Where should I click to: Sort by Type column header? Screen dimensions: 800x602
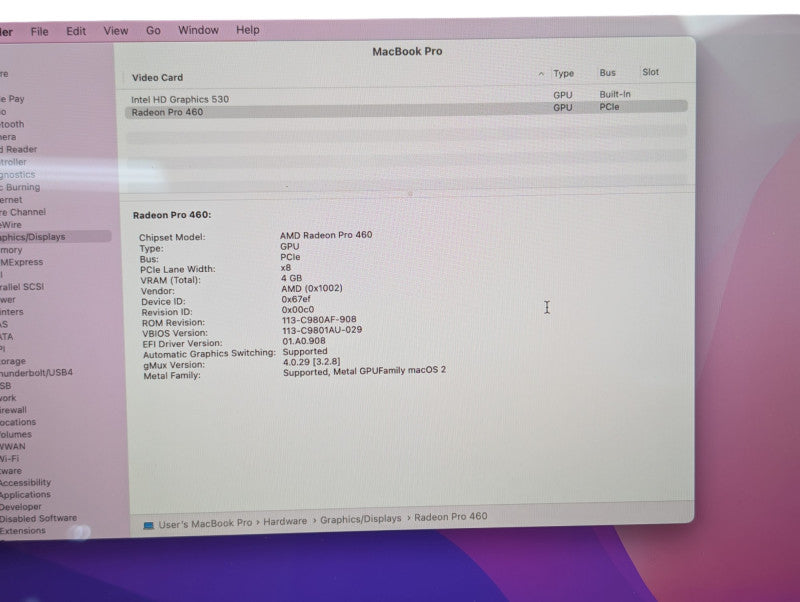(x=563, y=73)
